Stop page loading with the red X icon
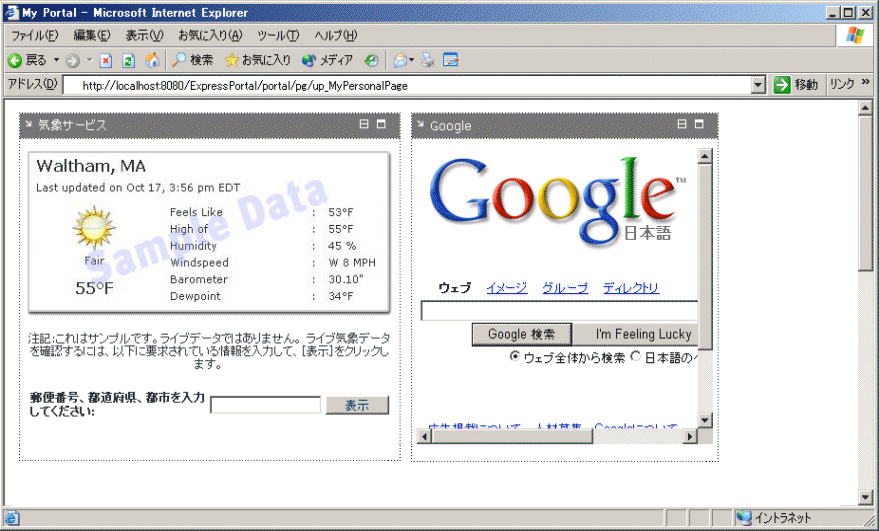 (106, 61)
